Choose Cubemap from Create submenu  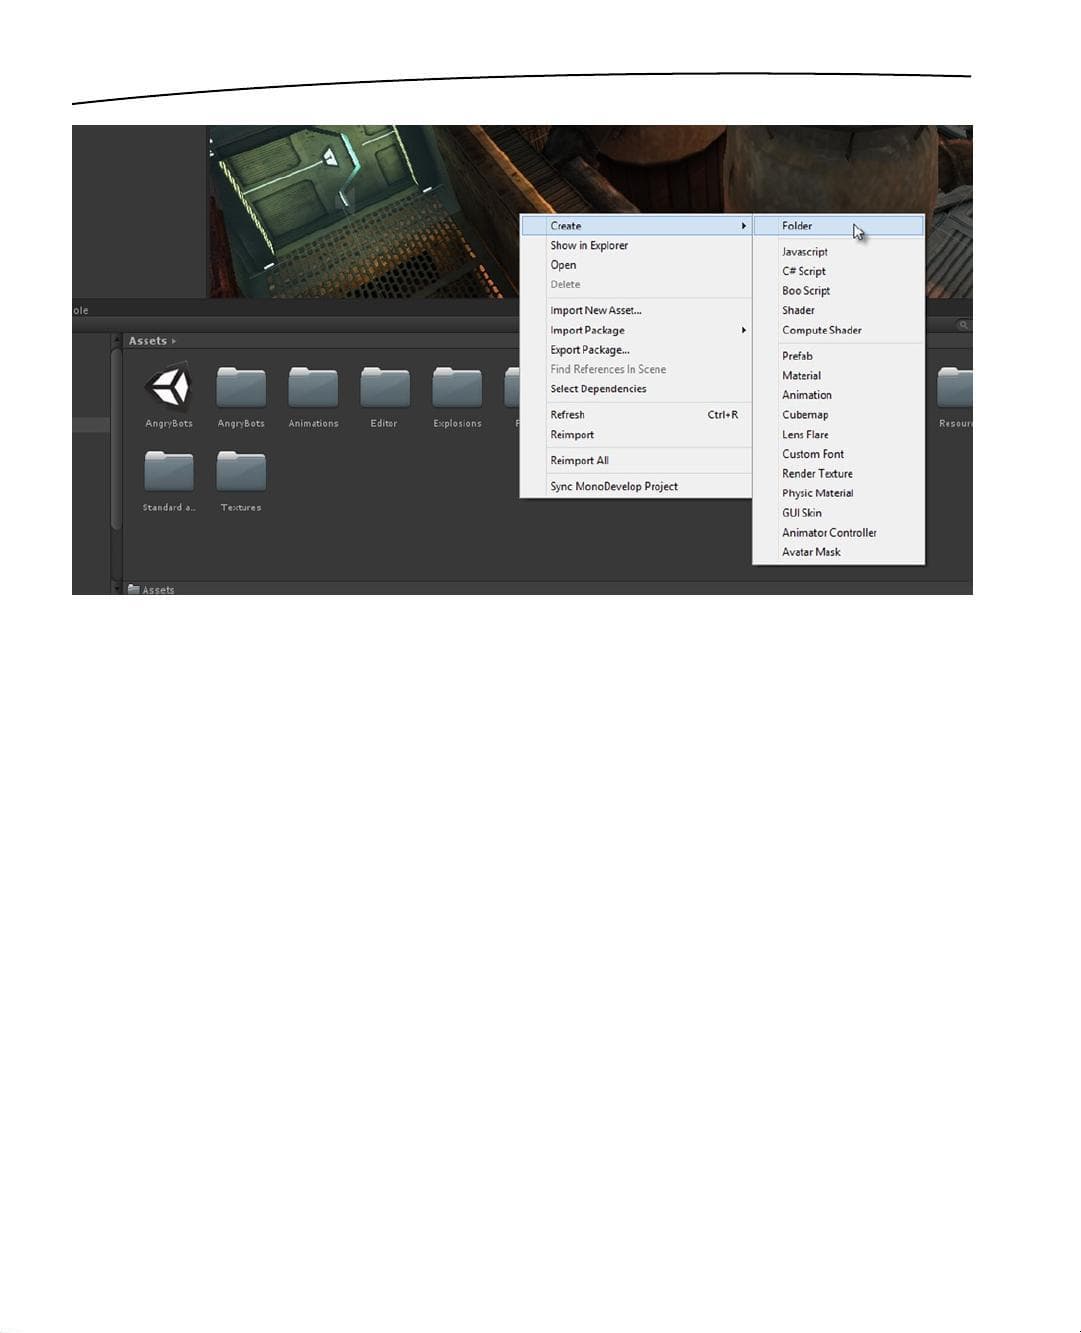coord(838,415)
